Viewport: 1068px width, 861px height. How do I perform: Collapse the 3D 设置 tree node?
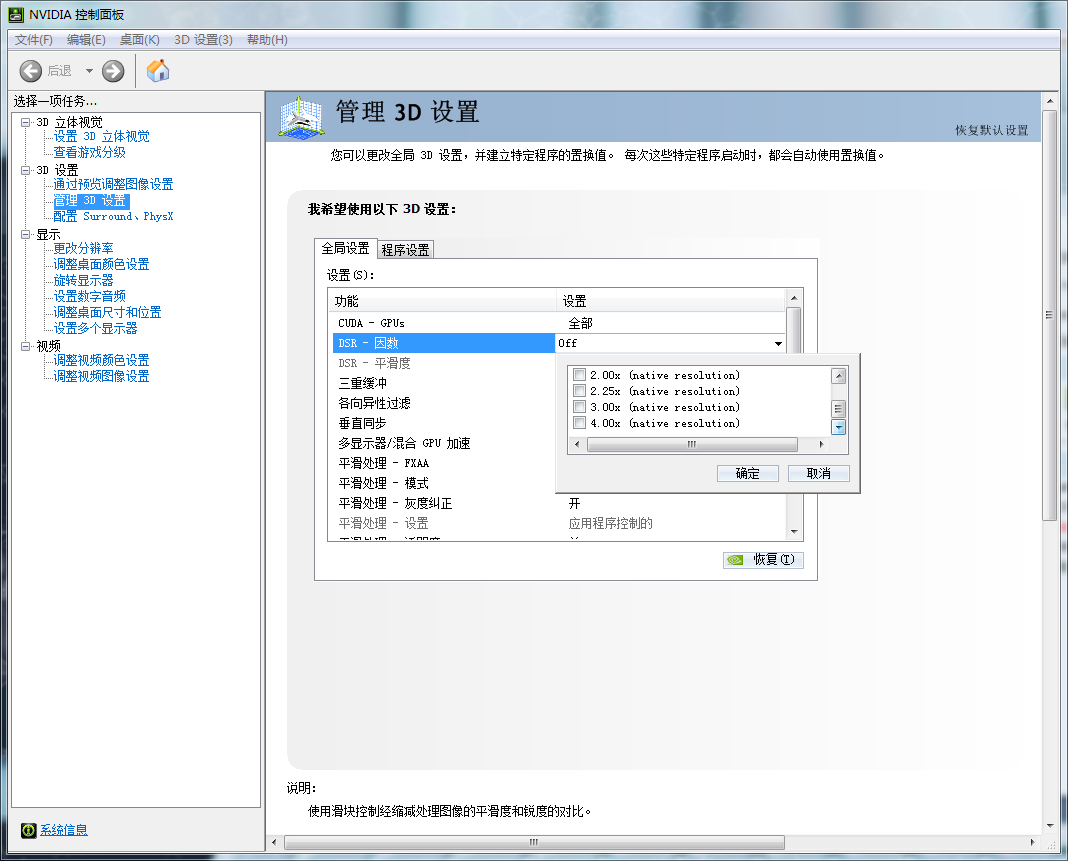pos(26,170)
